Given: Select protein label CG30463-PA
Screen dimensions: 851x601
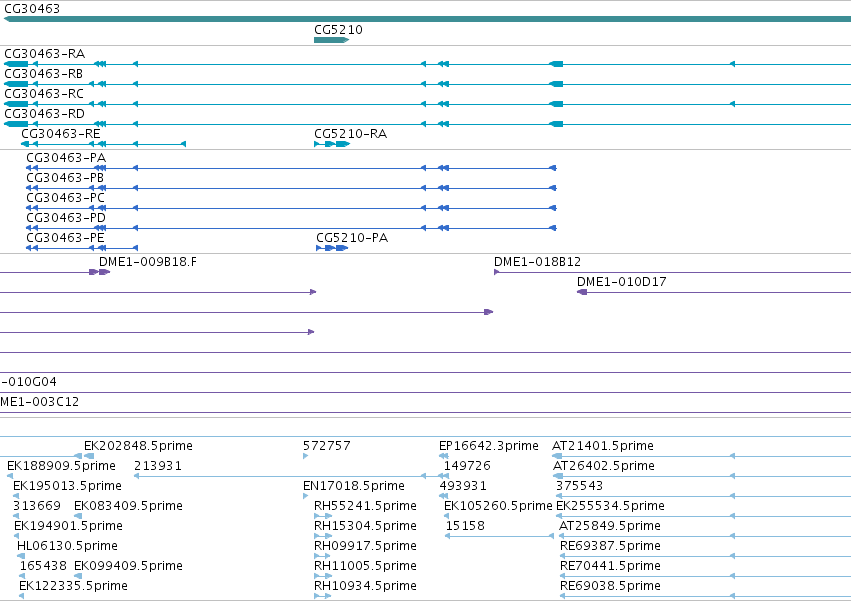Looking at the screenshot, I should [x=66, y=158].
